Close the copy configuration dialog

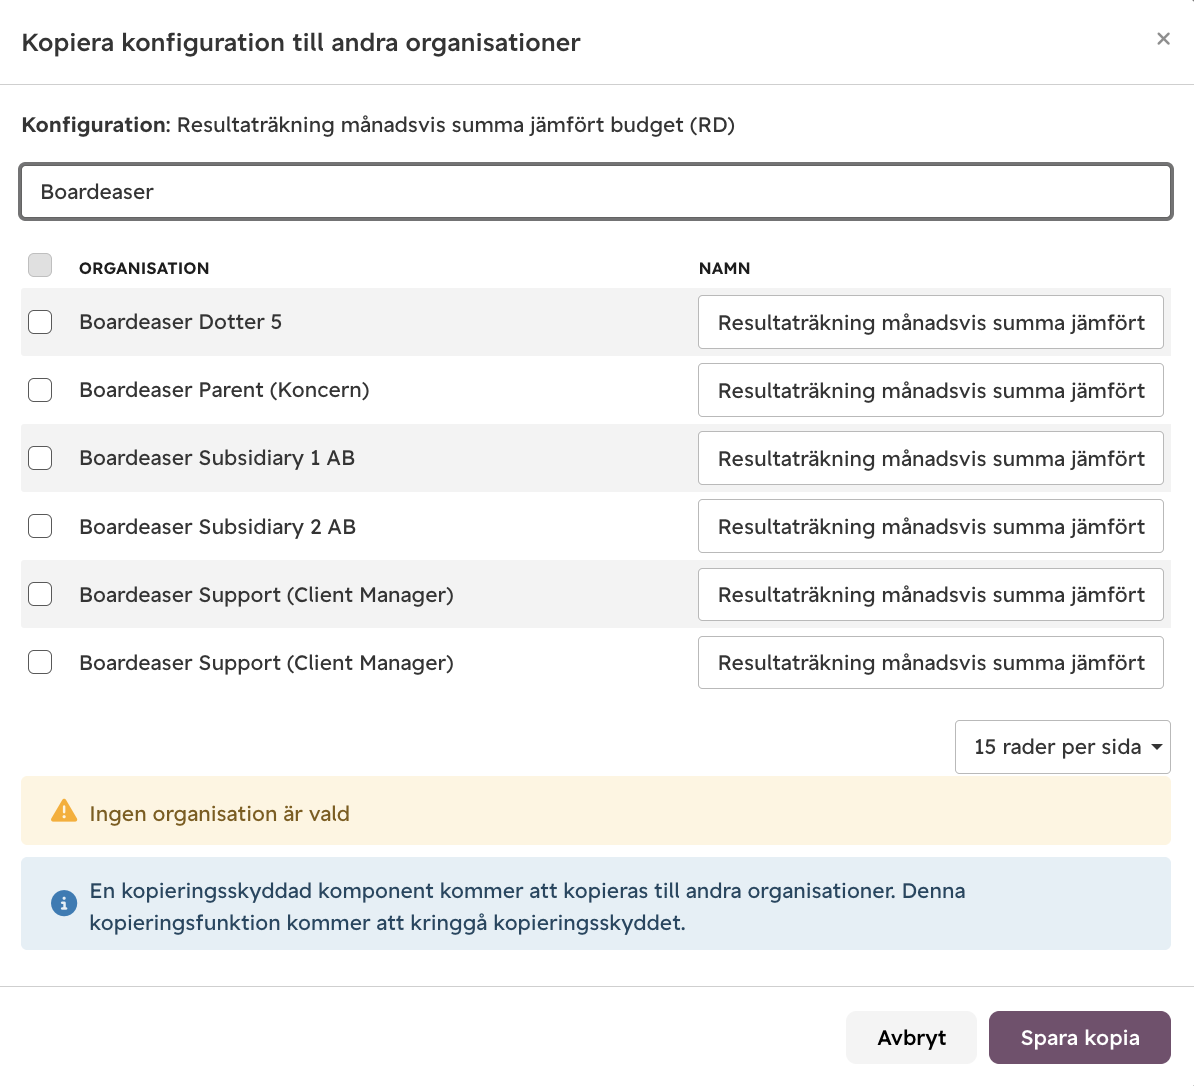1163,39
